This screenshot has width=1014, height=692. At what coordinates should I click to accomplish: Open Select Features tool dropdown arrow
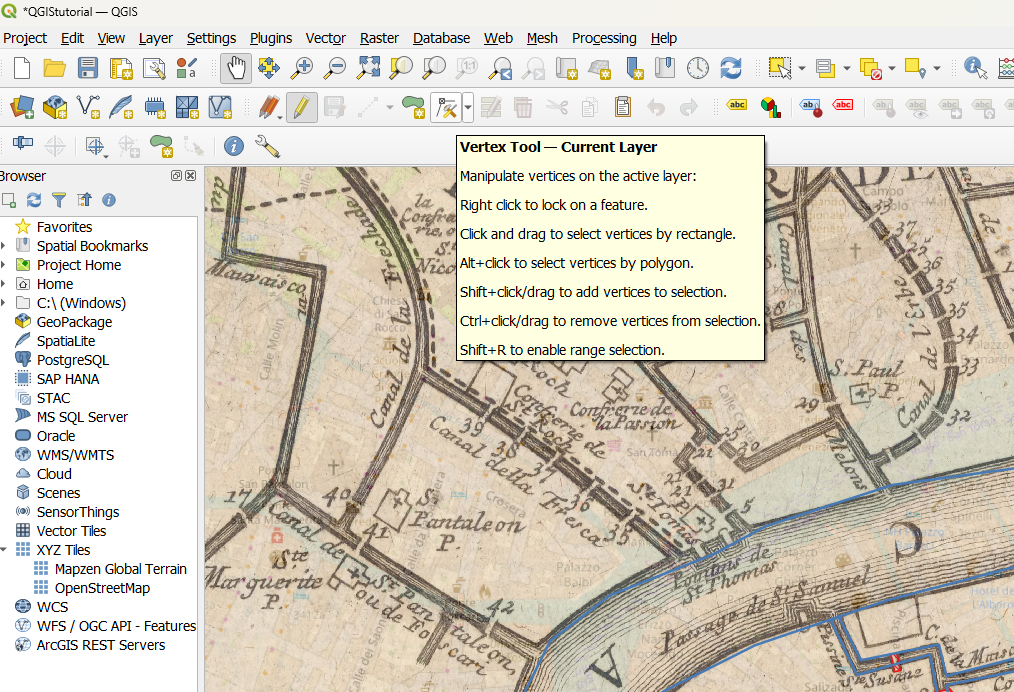(x=802, y=68)
